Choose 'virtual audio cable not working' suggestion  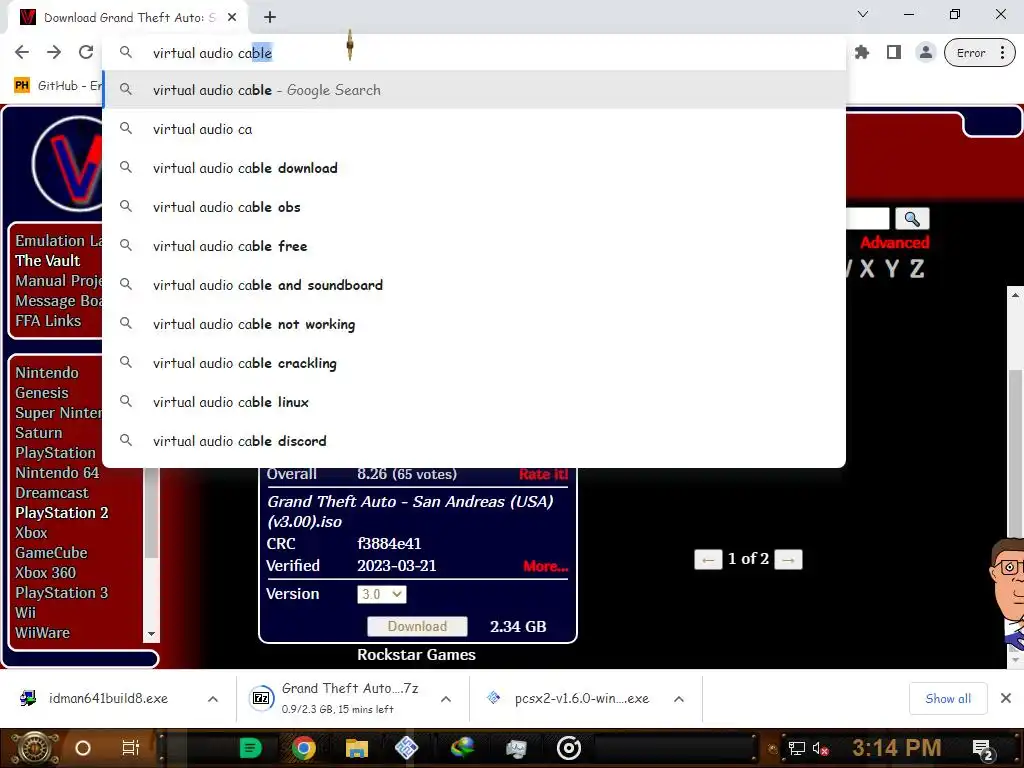coord(475,324)
